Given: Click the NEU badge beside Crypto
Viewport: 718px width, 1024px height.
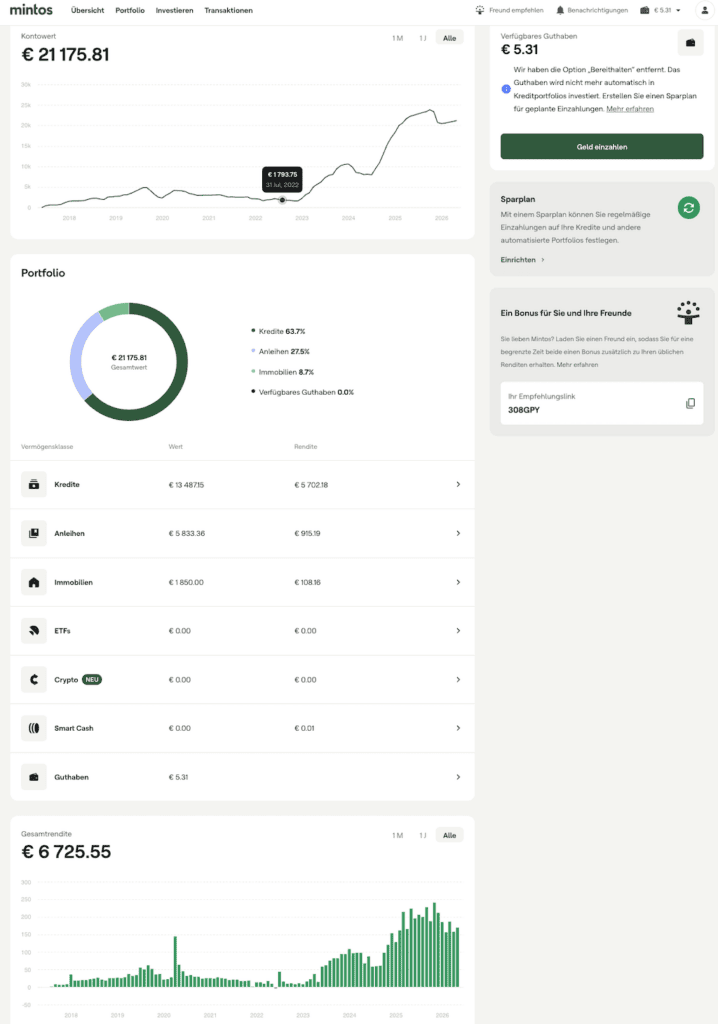Looking at the screenshot, I should point(92,680).
